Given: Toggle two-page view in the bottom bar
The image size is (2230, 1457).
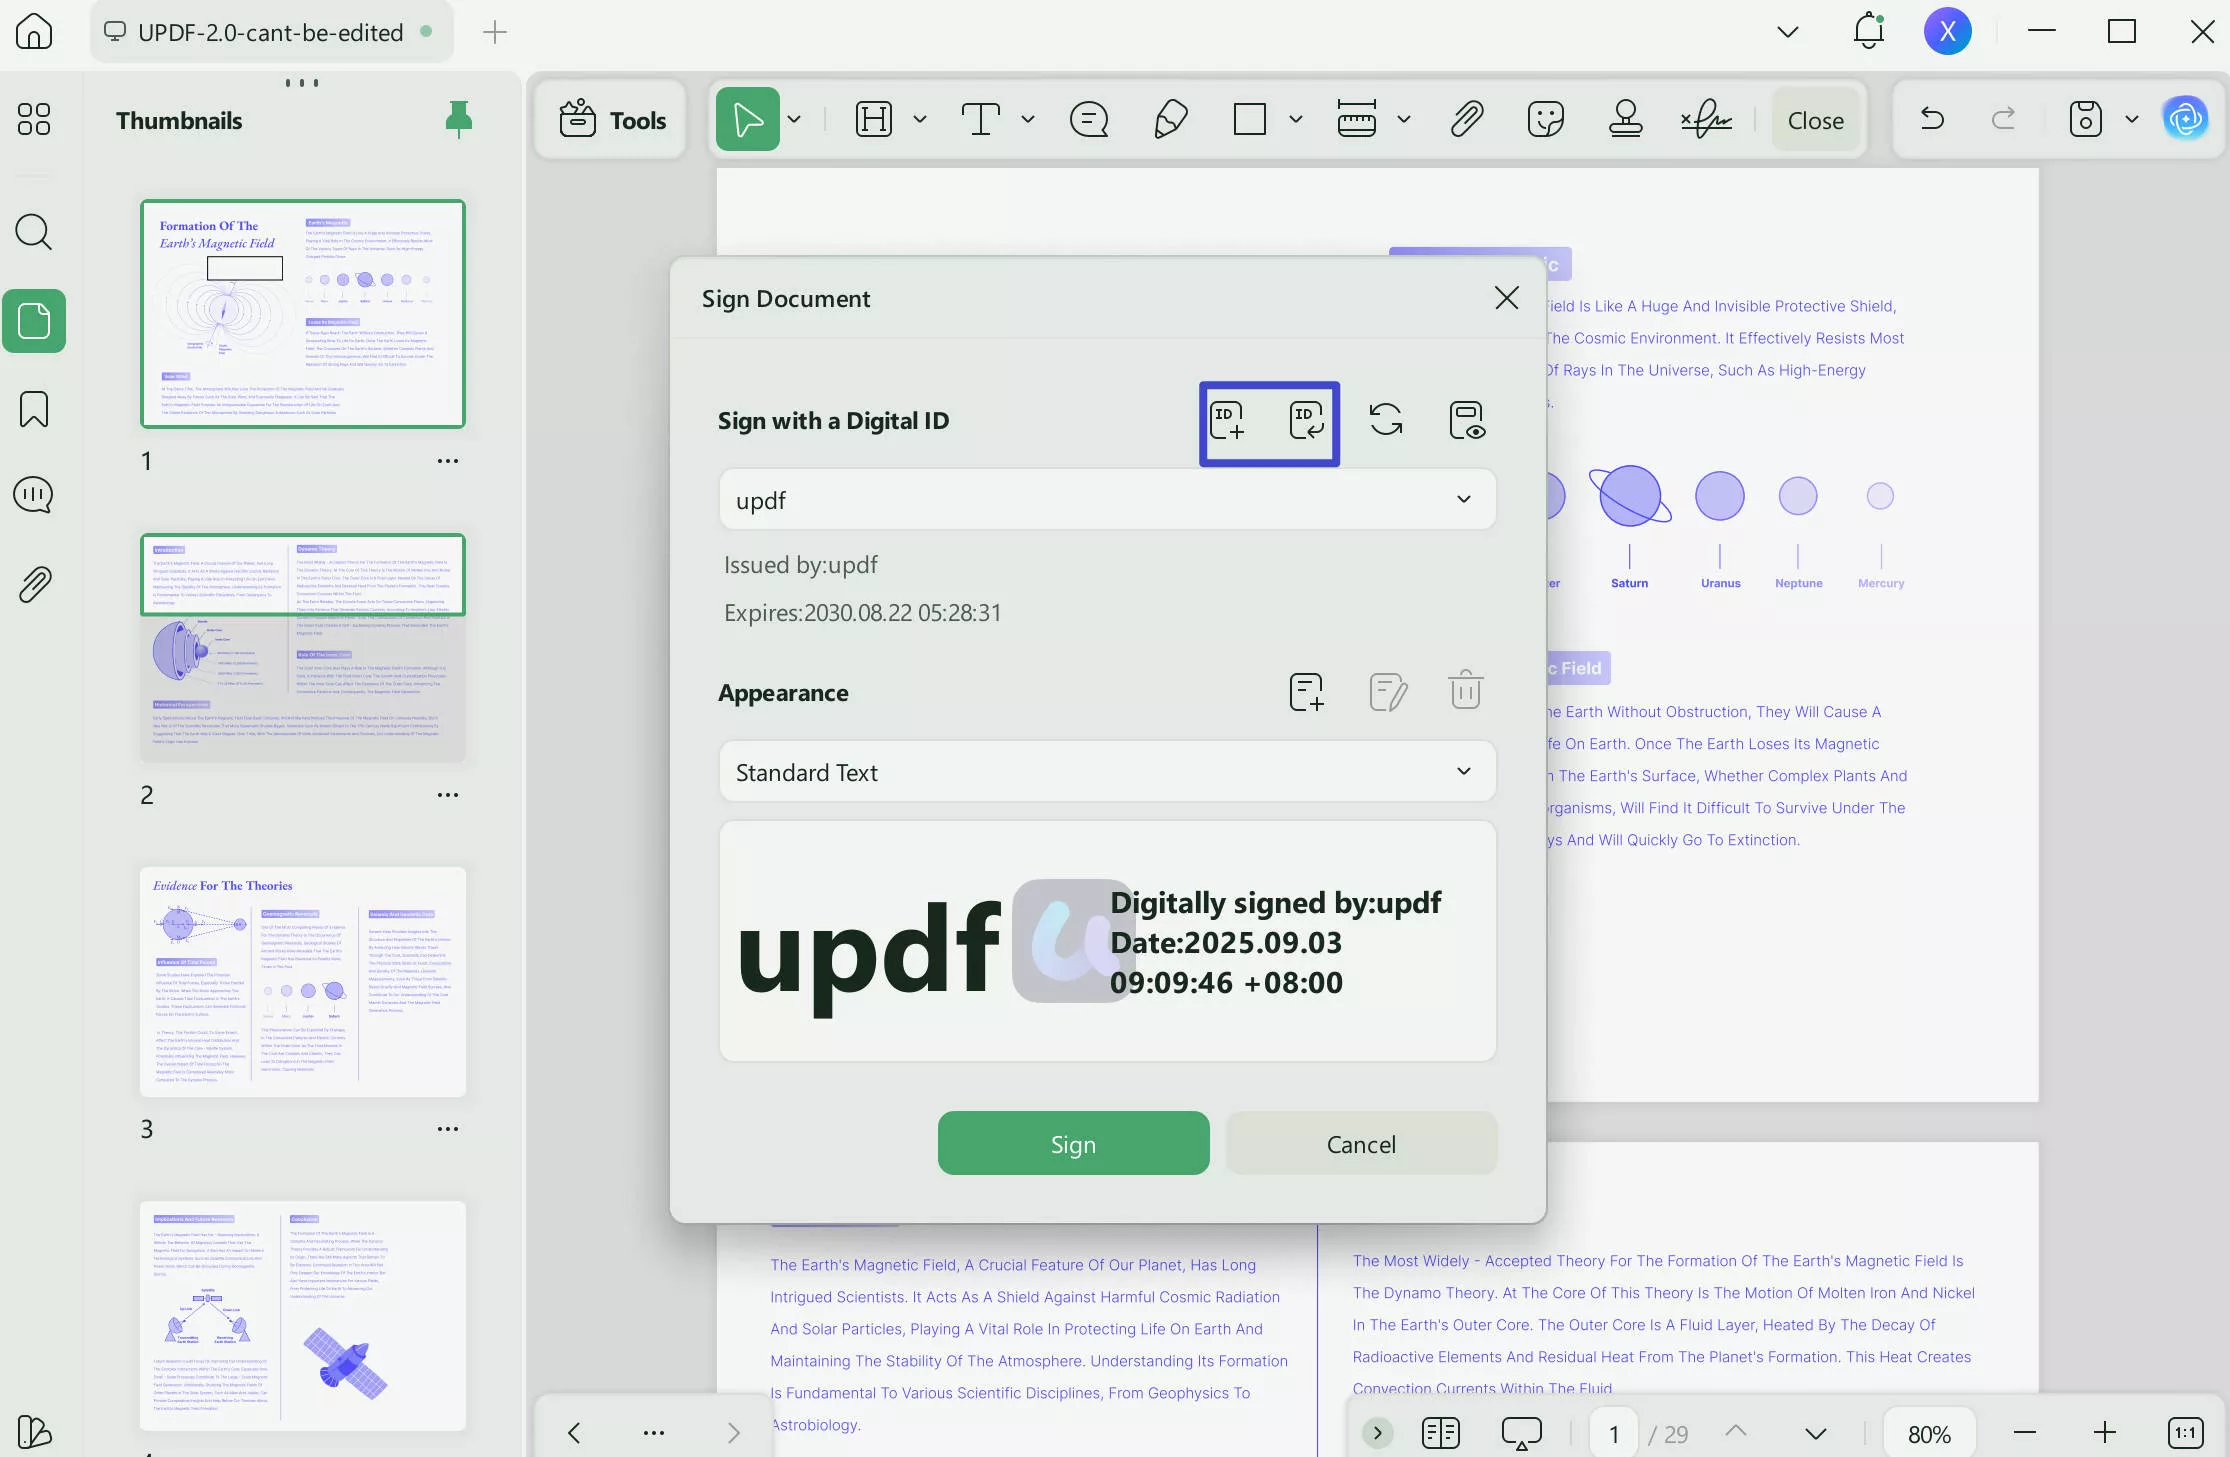Looking at the screenshot, I should pos(1440,1432).
